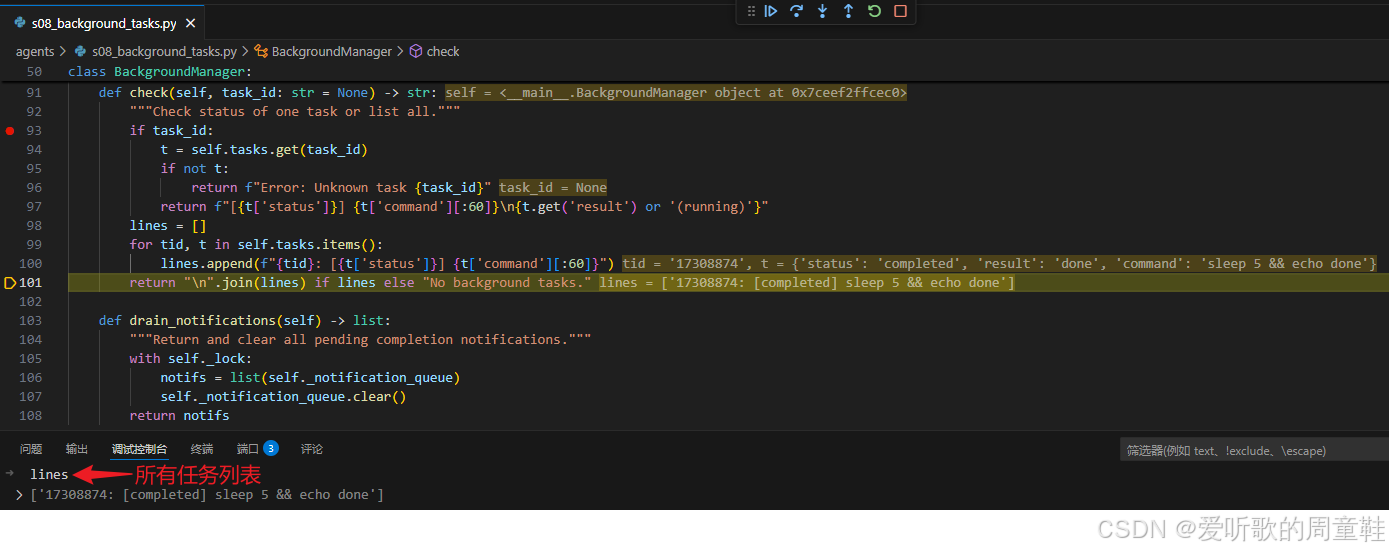The height and width of the screenshot is (552, 1389).
Task: Click 'if not t:' on line 95
Action: click(194, 169)
